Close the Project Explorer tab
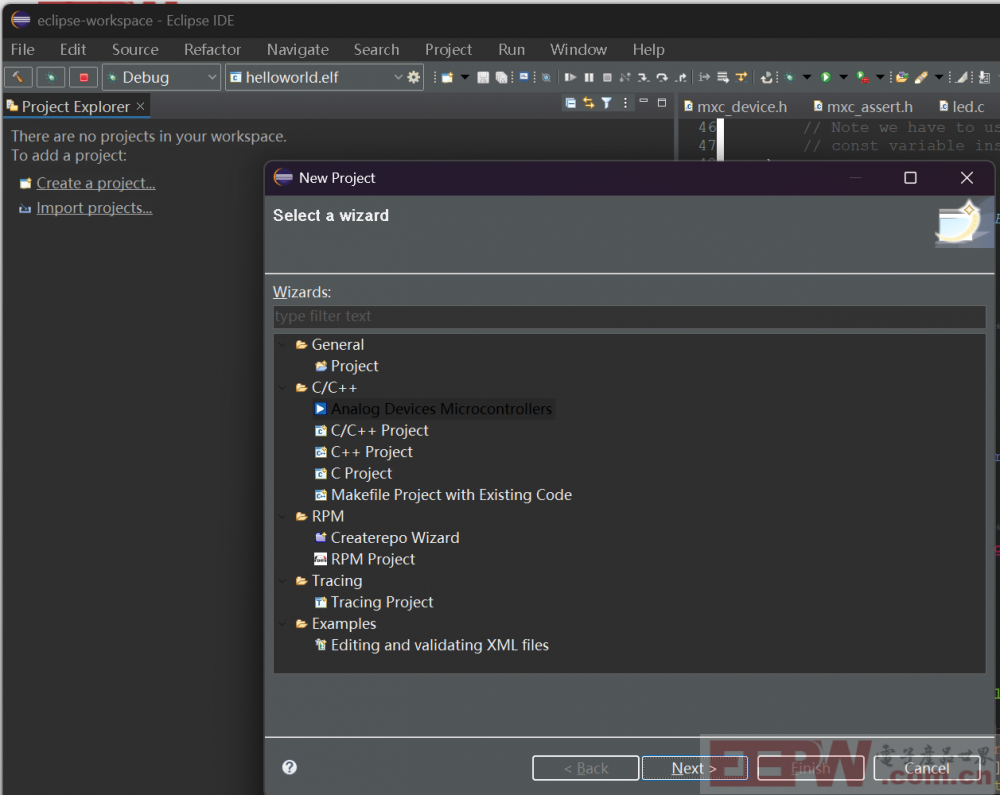Image resolution: width=1000 pixels, height=795 pixels. pos(140,106)
